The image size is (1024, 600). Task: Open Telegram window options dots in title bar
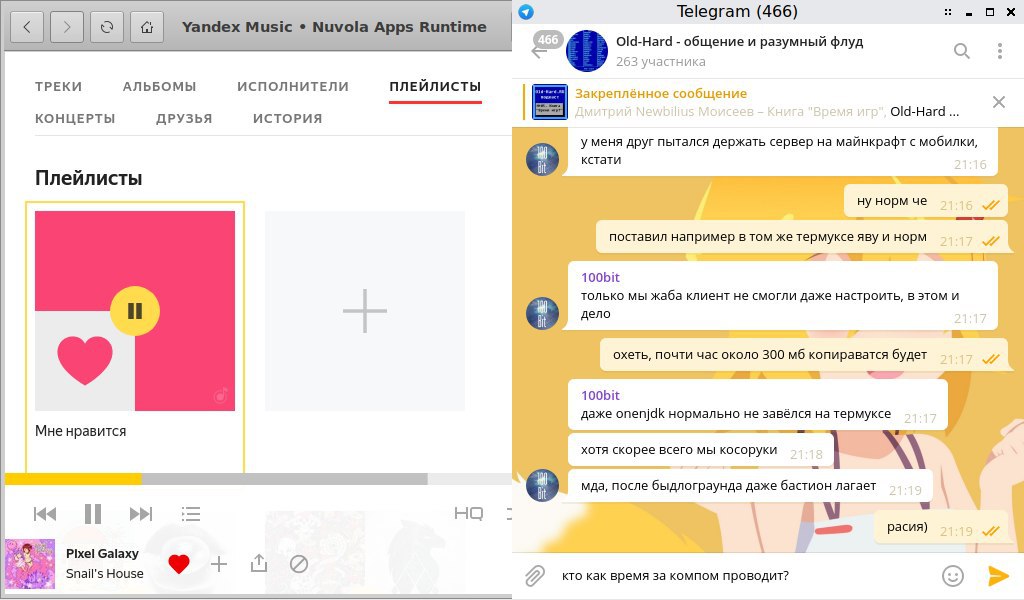[x=948, y=12]
